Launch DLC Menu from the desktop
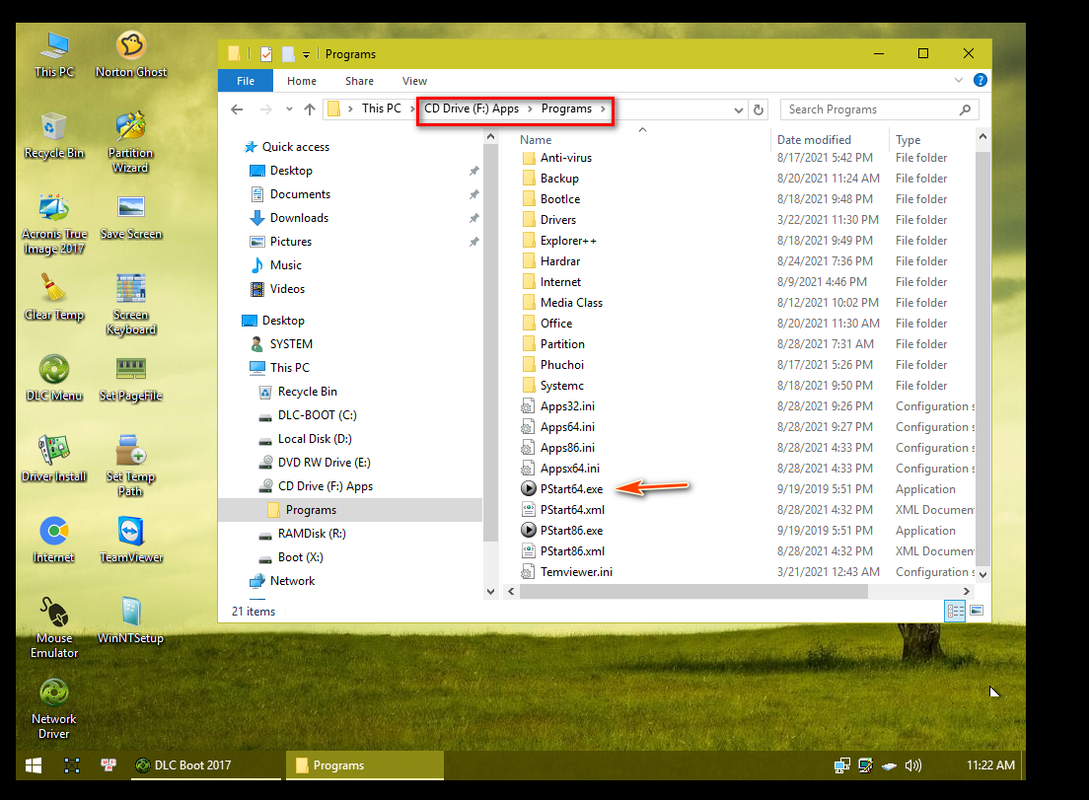This screenshot has height=800, width=1089. click(x=54, y=379)
